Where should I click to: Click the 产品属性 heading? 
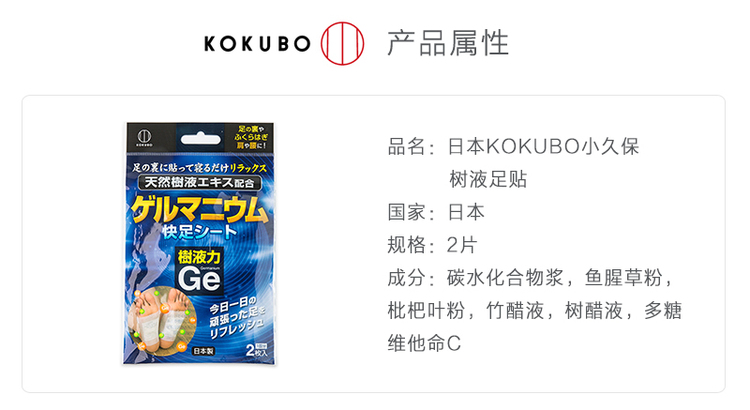448,43
